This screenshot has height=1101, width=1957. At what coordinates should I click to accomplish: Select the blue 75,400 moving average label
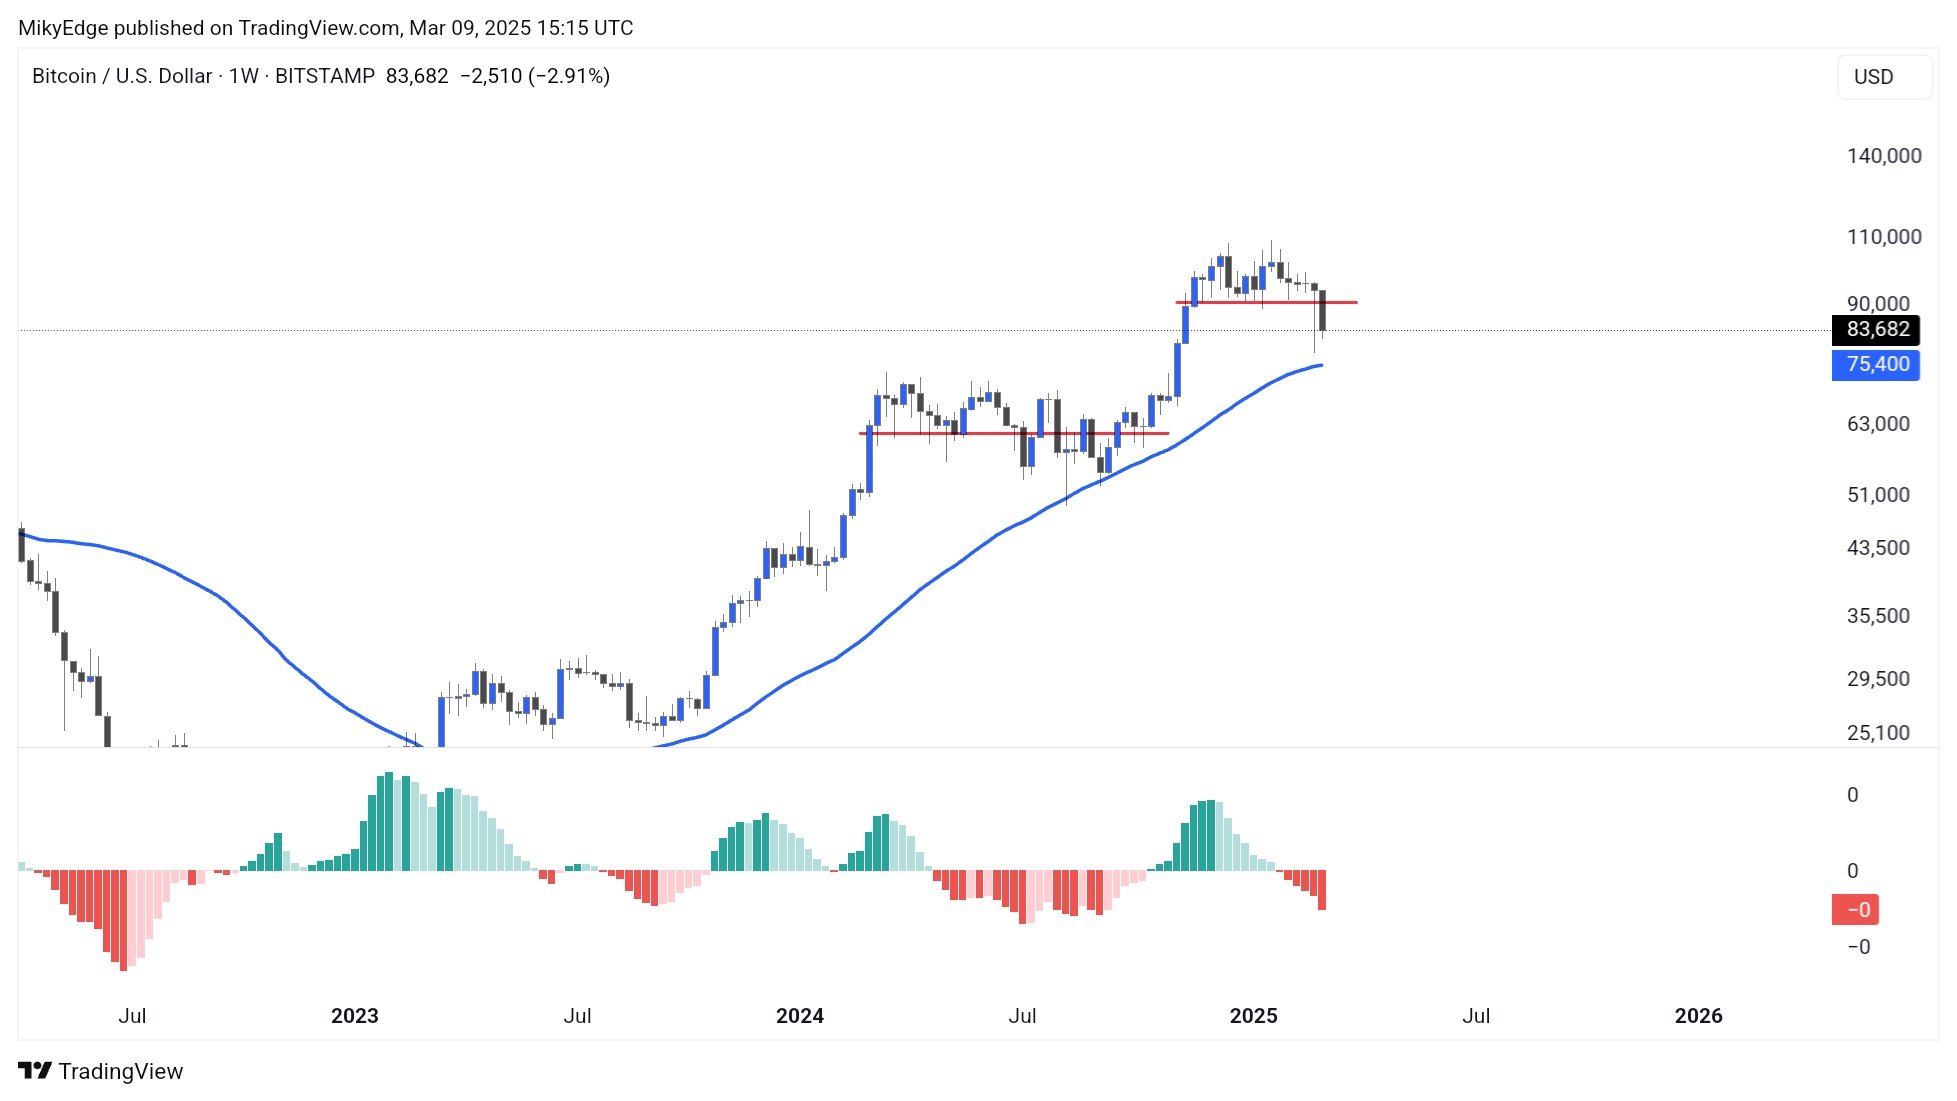point(1876,364)
